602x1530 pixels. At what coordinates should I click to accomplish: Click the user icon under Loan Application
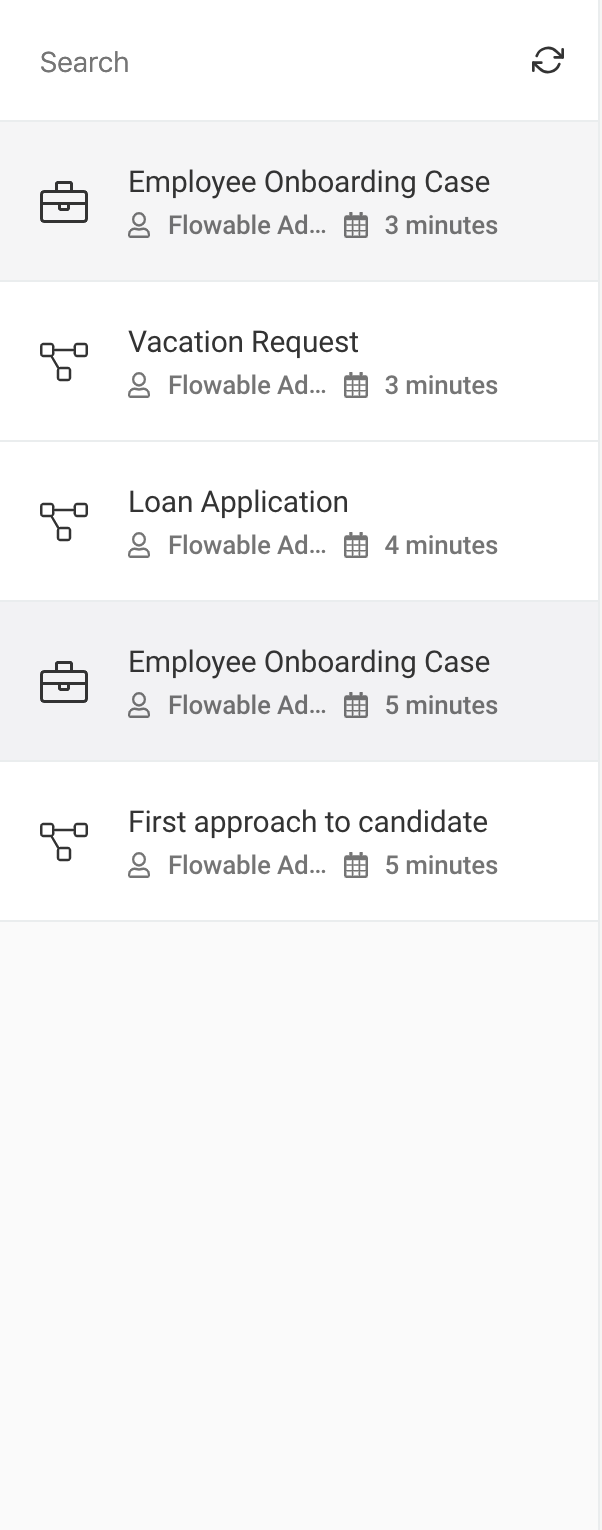(138, 545)
